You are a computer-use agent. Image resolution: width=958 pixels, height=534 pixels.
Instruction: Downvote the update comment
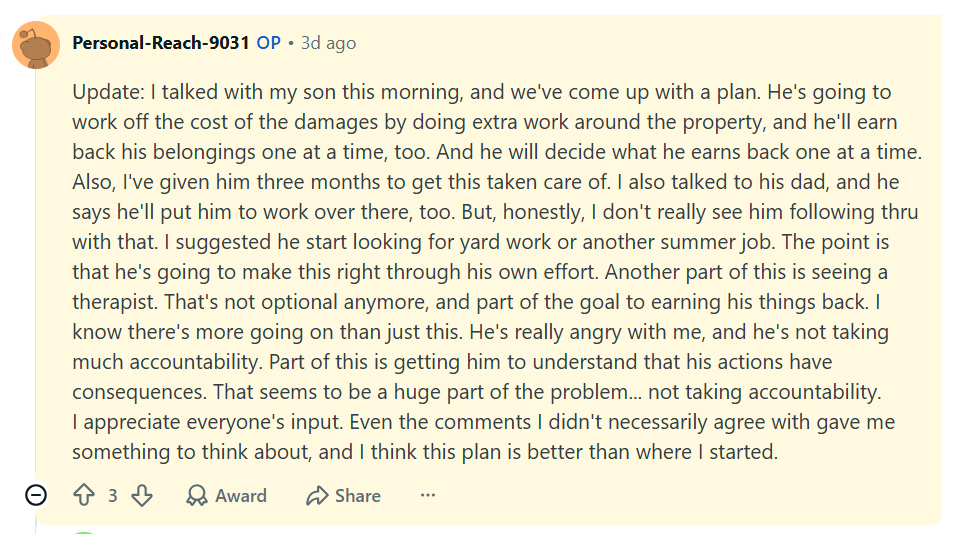(x=142, y=495)
